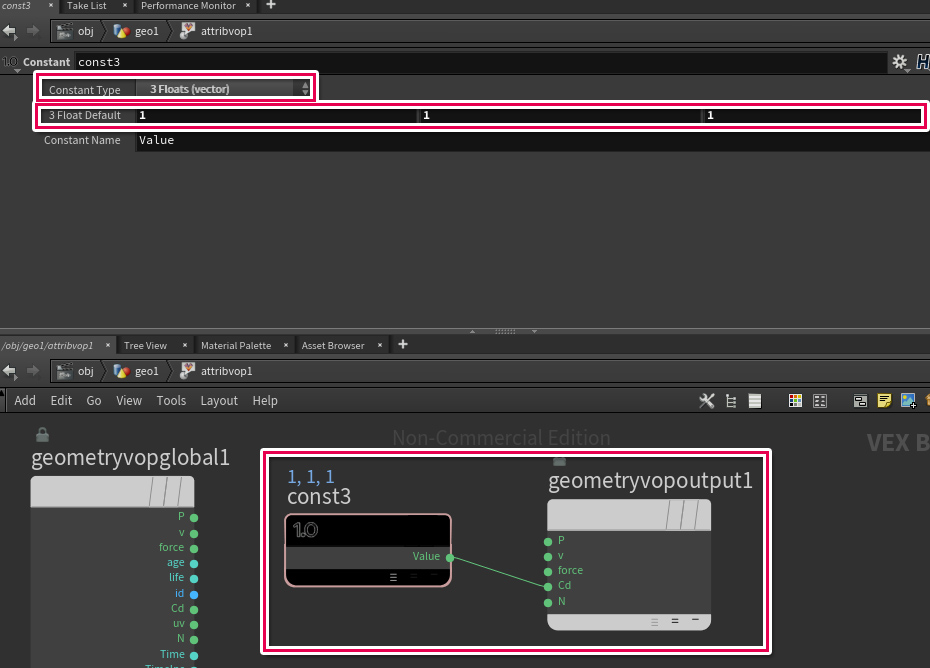The height and width of the screenshot is (668, 930).
Task: Switch to list mode icon
Action: coord(754,401)
